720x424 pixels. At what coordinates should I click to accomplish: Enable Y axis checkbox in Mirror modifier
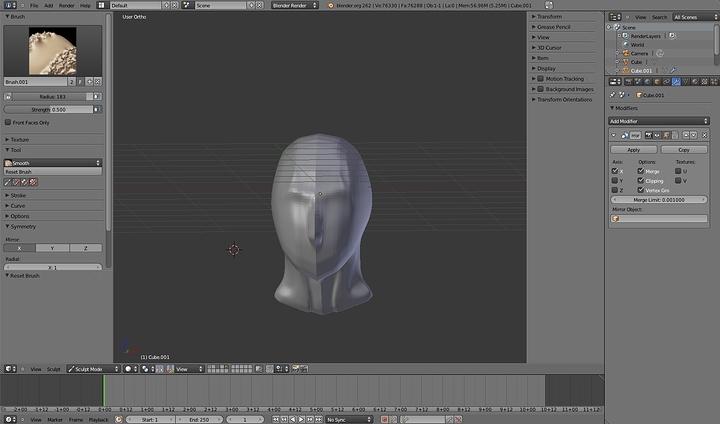click(615, 181)
